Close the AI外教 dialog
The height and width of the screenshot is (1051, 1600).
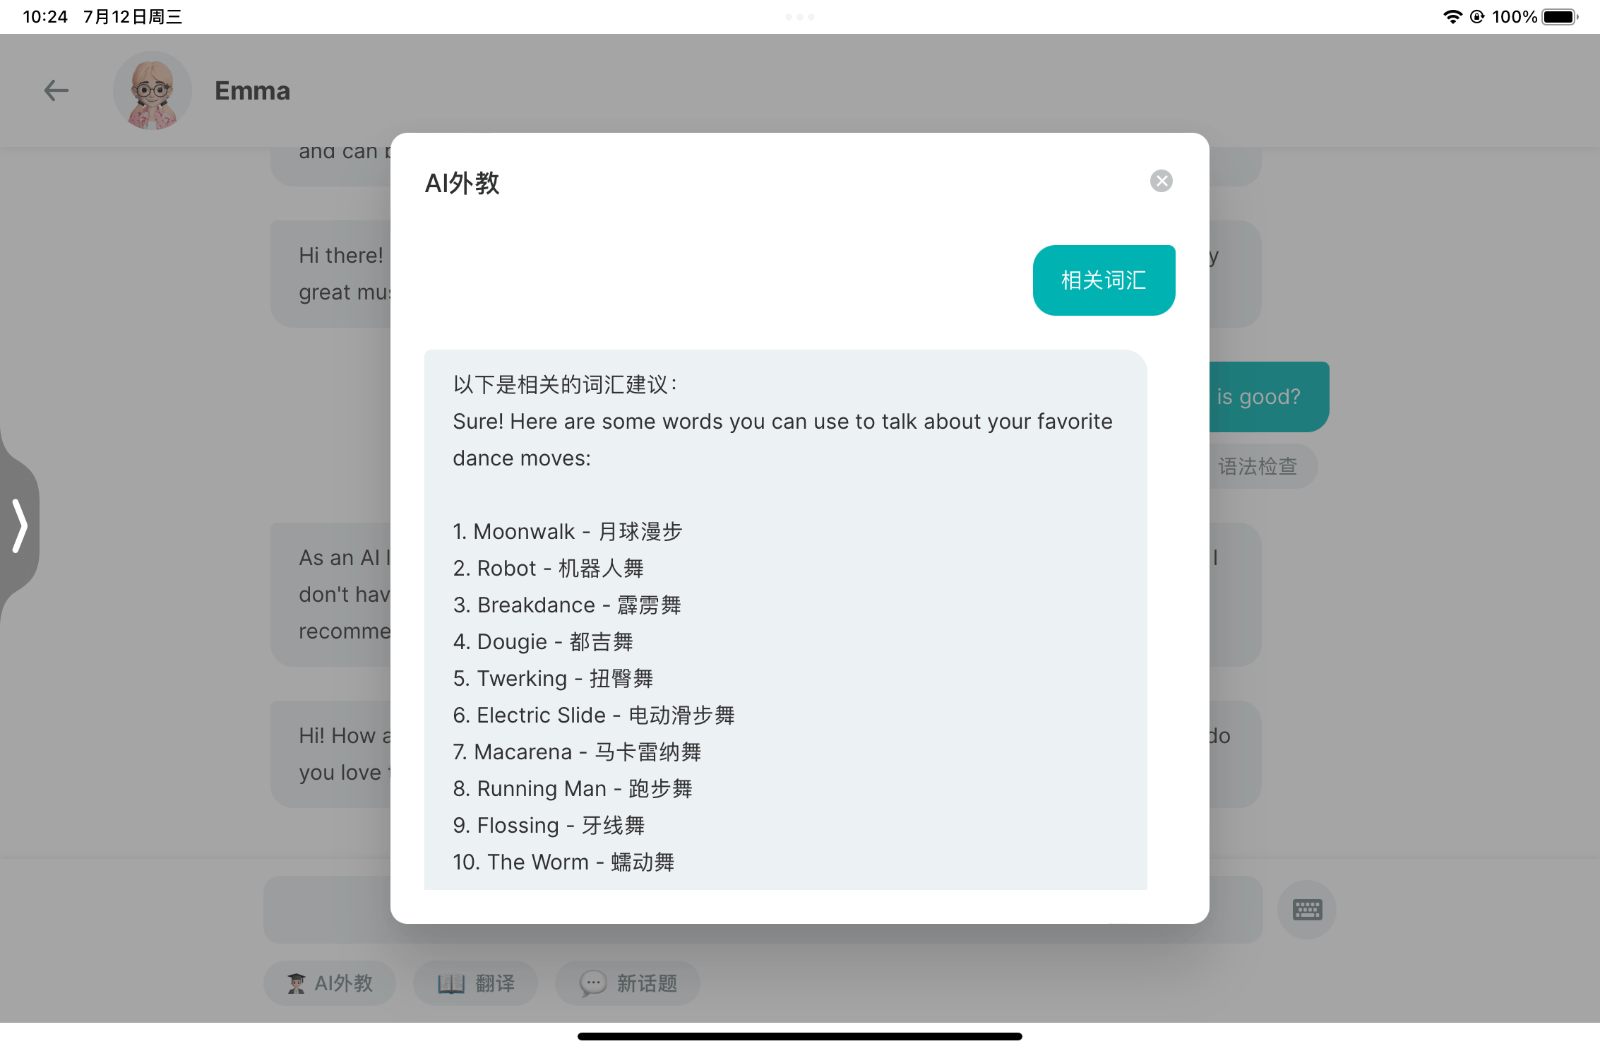(x=1161, y=181)
